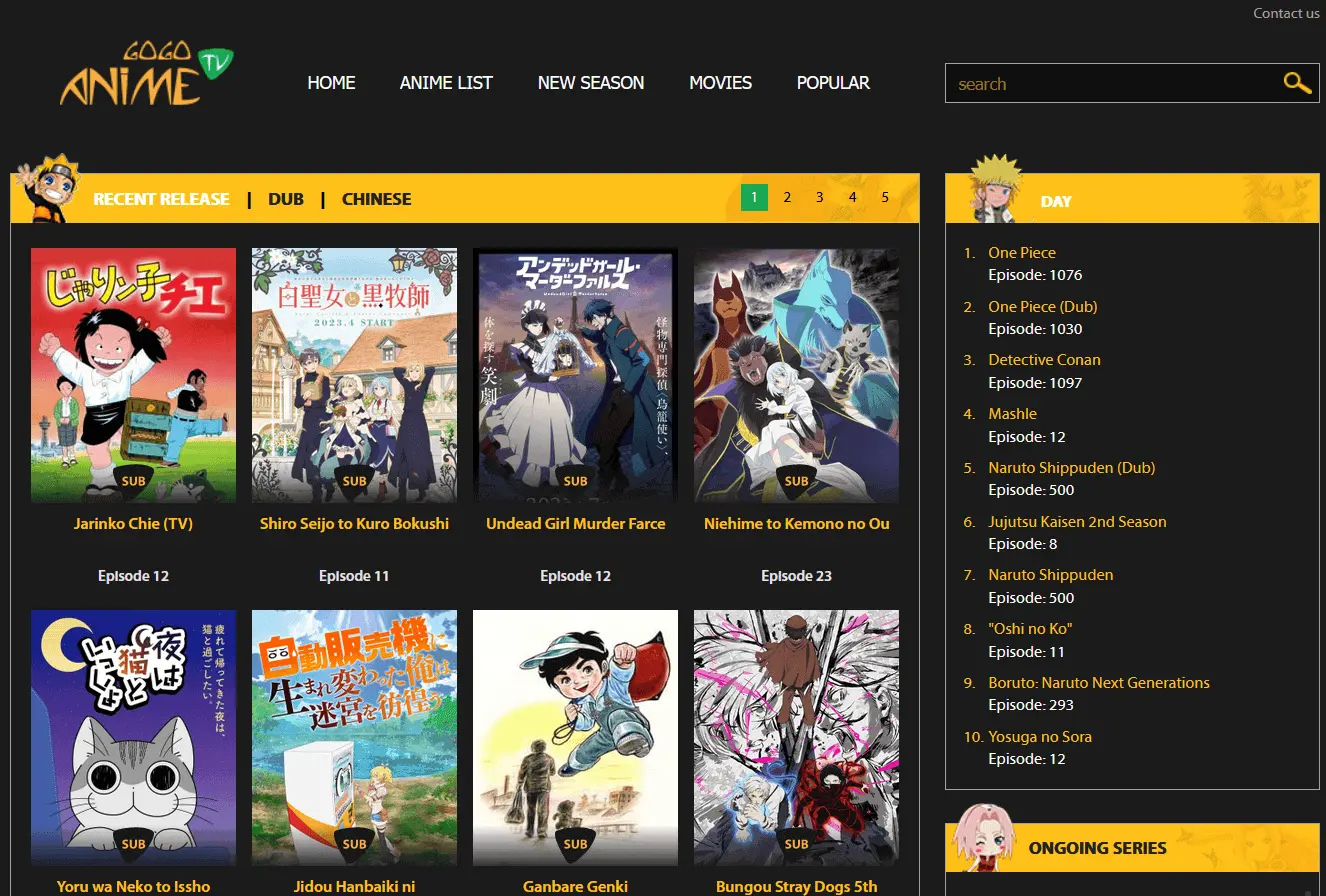Open the MOVIES menu item

click(720, 83)
